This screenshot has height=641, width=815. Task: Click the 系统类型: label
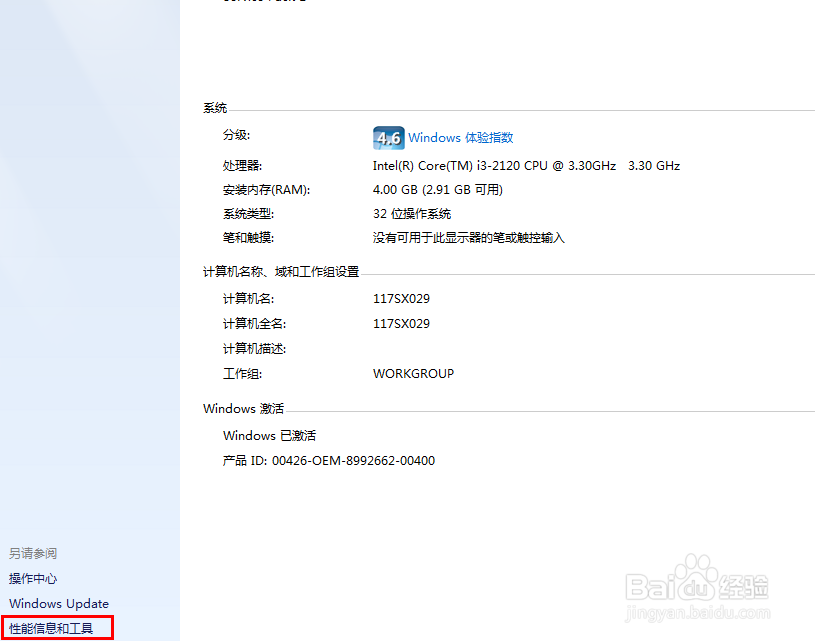point(248,214)
